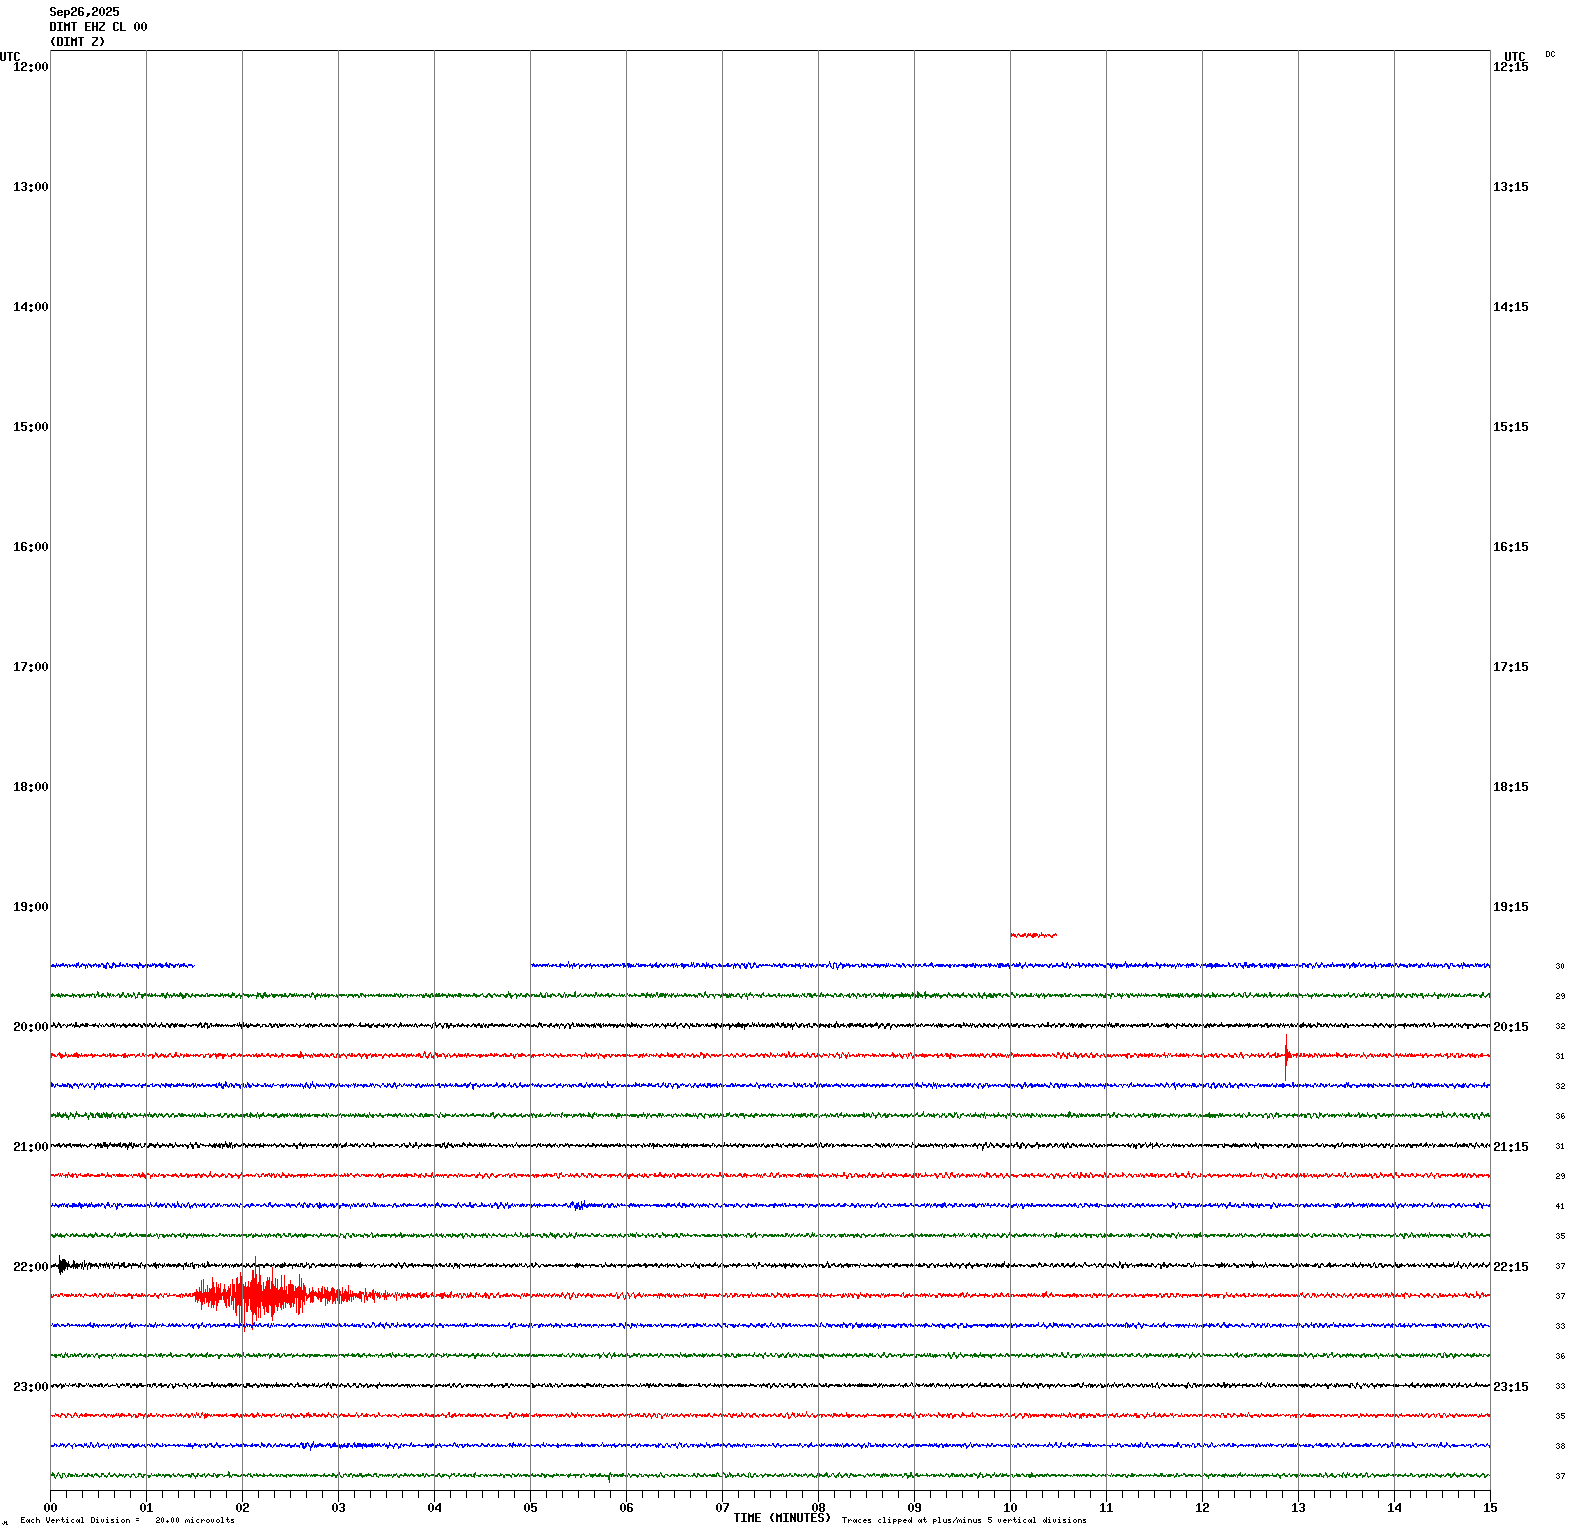Click the red spike near minute 13
The width and height of the screenshot is (1570, 1534).
coord(1286,1056)
